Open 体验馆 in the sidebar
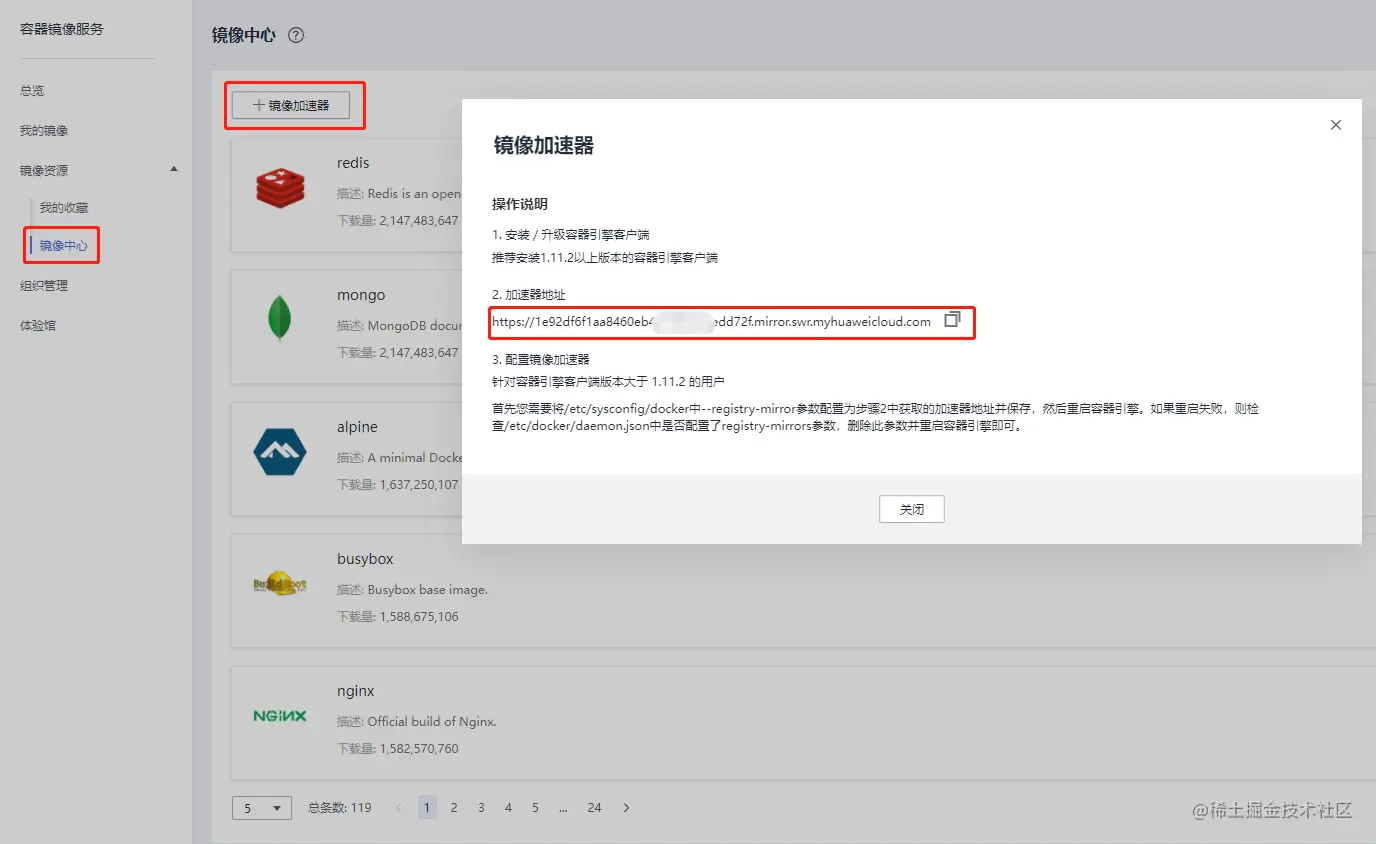1376x844 pixels. point(38,326)
